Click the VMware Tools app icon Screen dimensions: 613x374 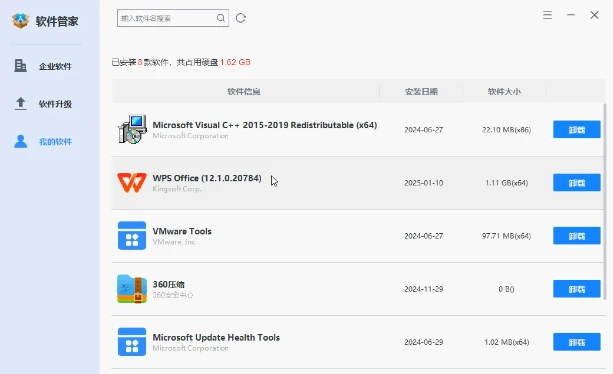point(132,236)
